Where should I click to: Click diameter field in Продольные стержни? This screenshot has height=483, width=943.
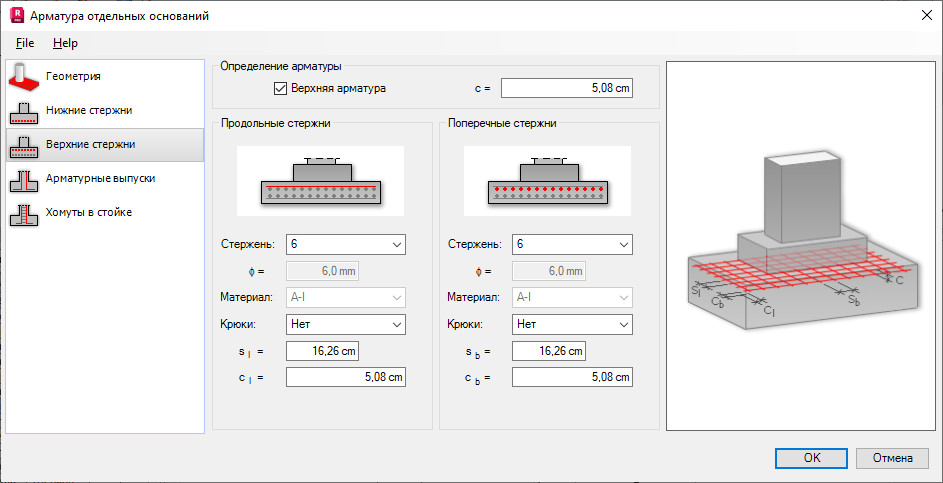(323, 271)
